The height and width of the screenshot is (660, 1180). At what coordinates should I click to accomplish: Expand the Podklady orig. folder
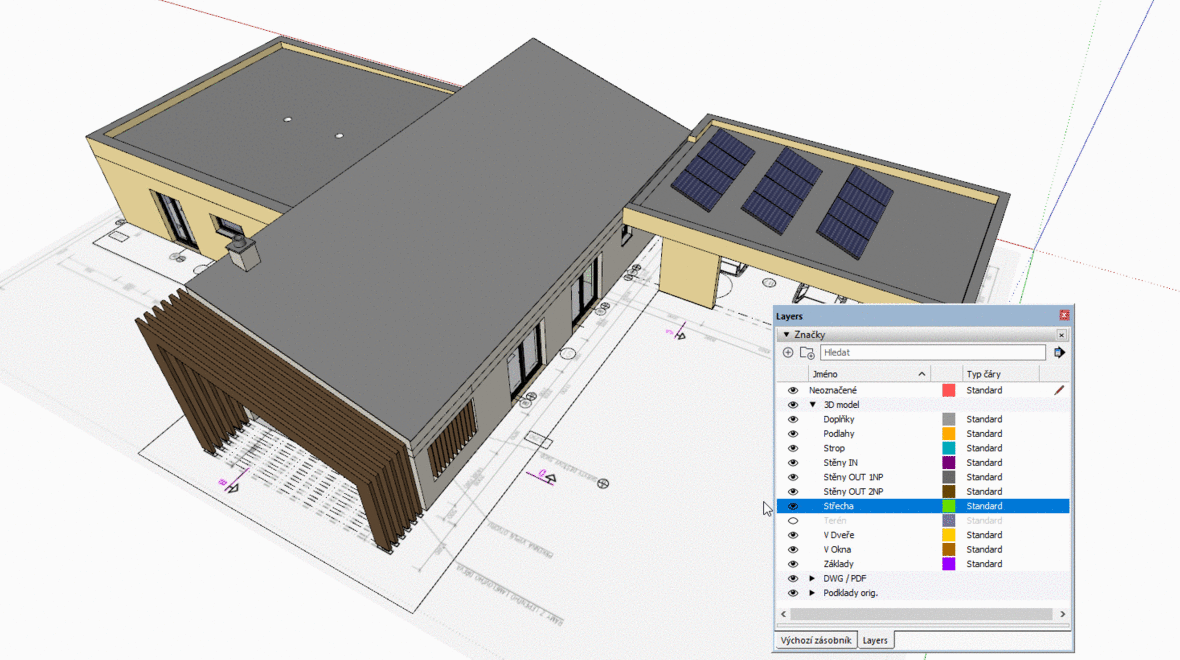812,593
